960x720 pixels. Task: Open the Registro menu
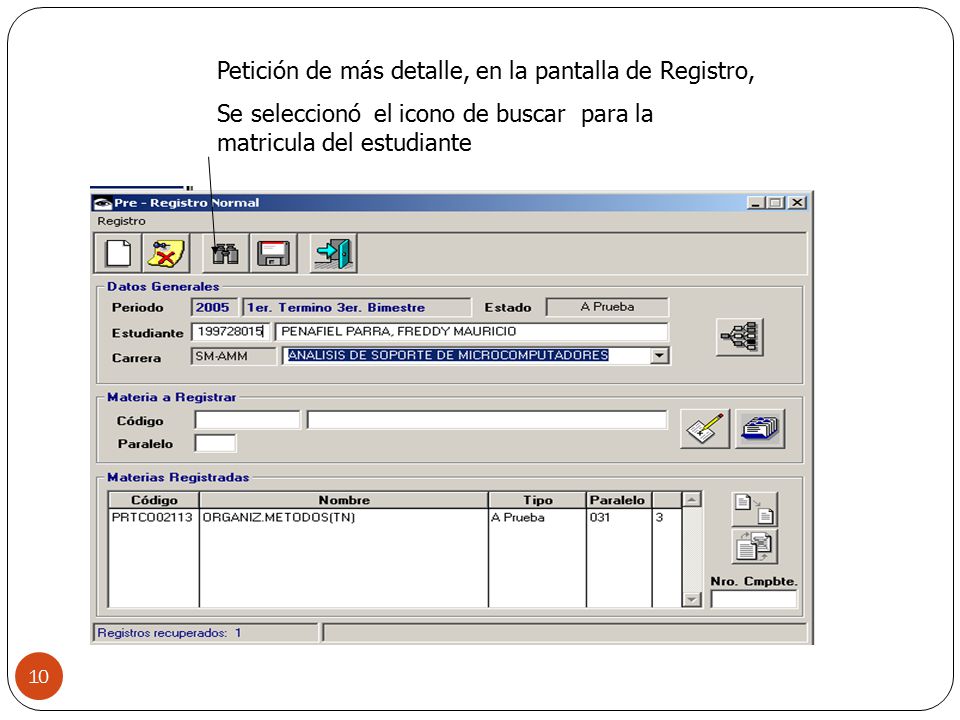point(121,221)
